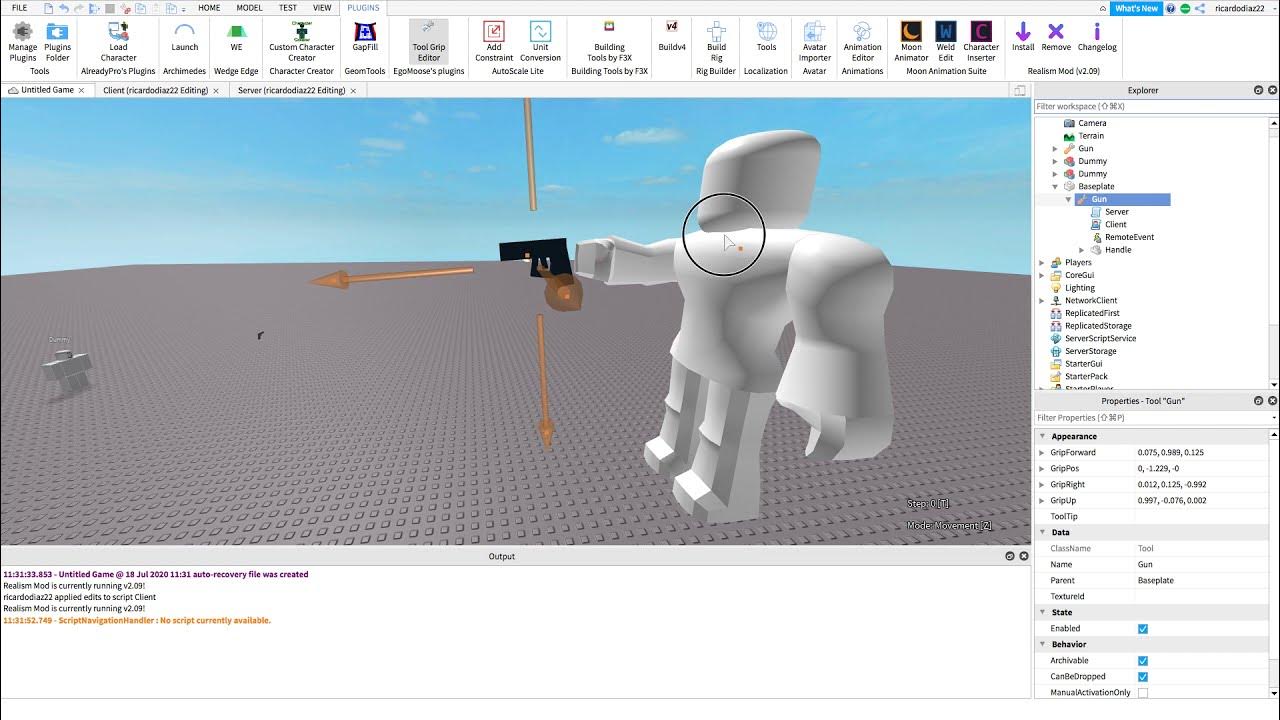This screenshot has height=720, width=1280.
Task: Open the Unit Conversion plugin
Action: pos(540,42)
